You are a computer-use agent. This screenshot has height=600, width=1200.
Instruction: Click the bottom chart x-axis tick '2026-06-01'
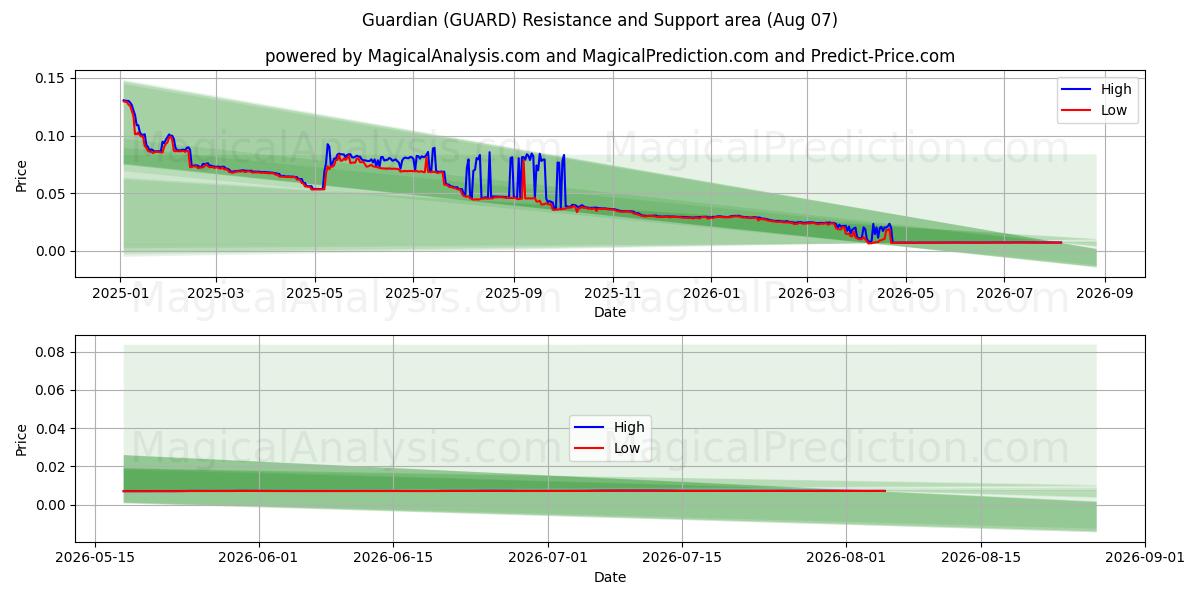point(259,558)
